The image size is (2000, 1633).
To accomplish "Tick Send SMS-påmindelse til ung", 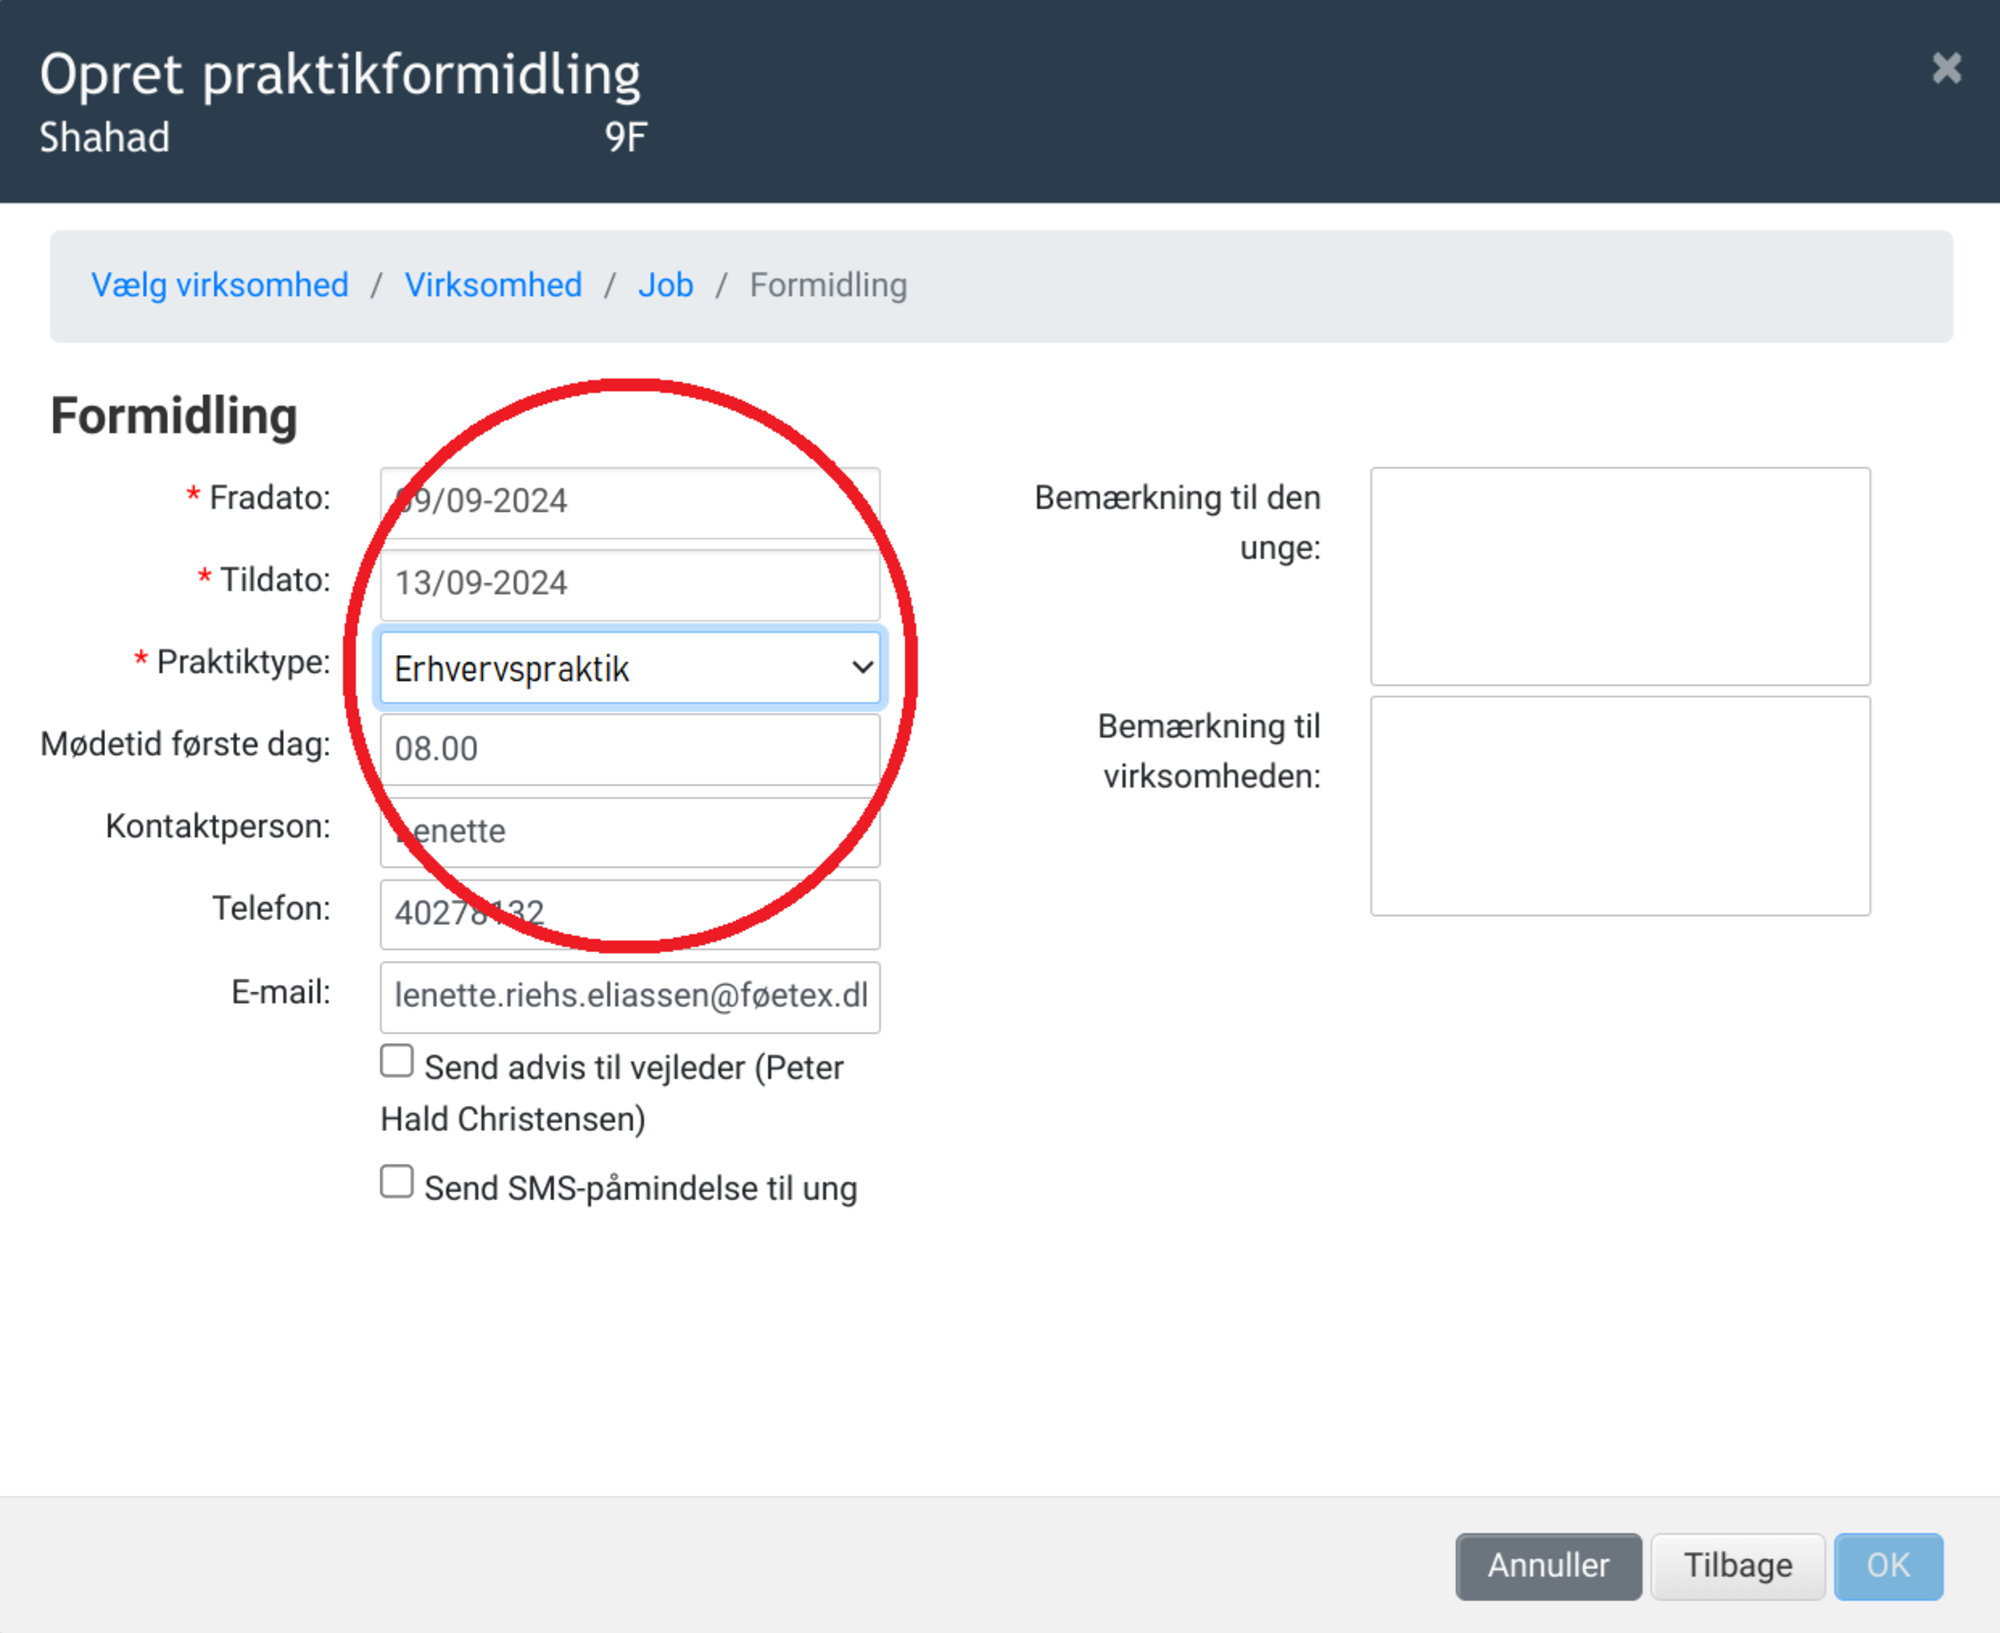I will [397, 1182].
